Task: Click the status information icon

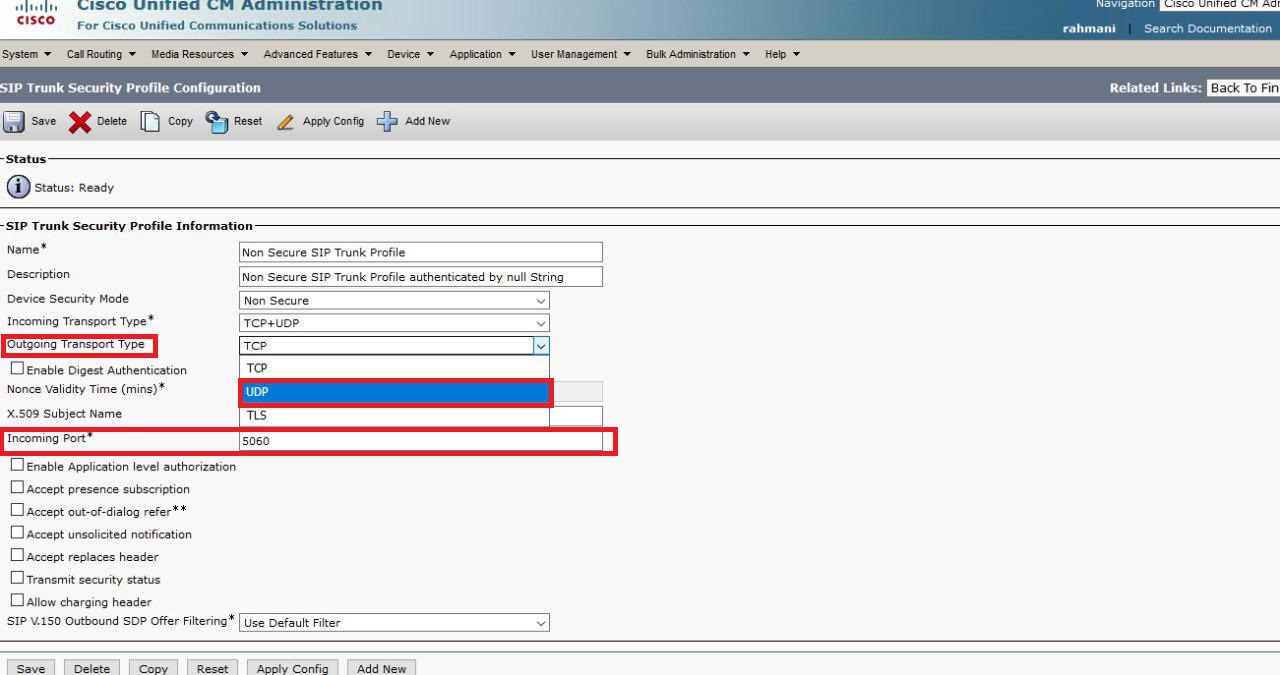Action: point(18,187)
